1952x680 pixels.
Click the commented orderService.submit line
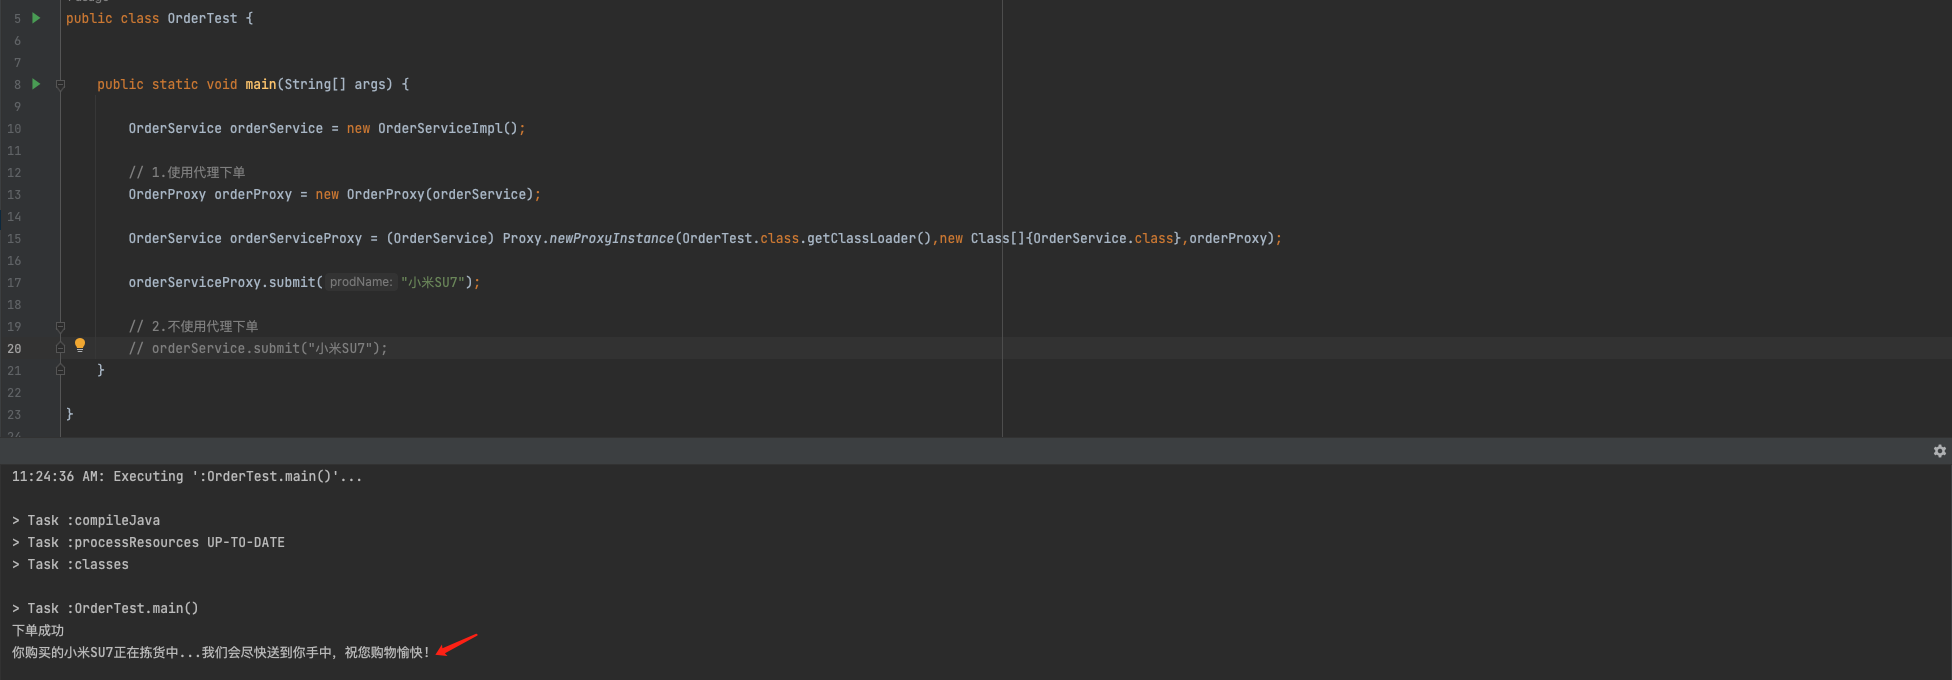pyautogui.click(x=257, y=348)
